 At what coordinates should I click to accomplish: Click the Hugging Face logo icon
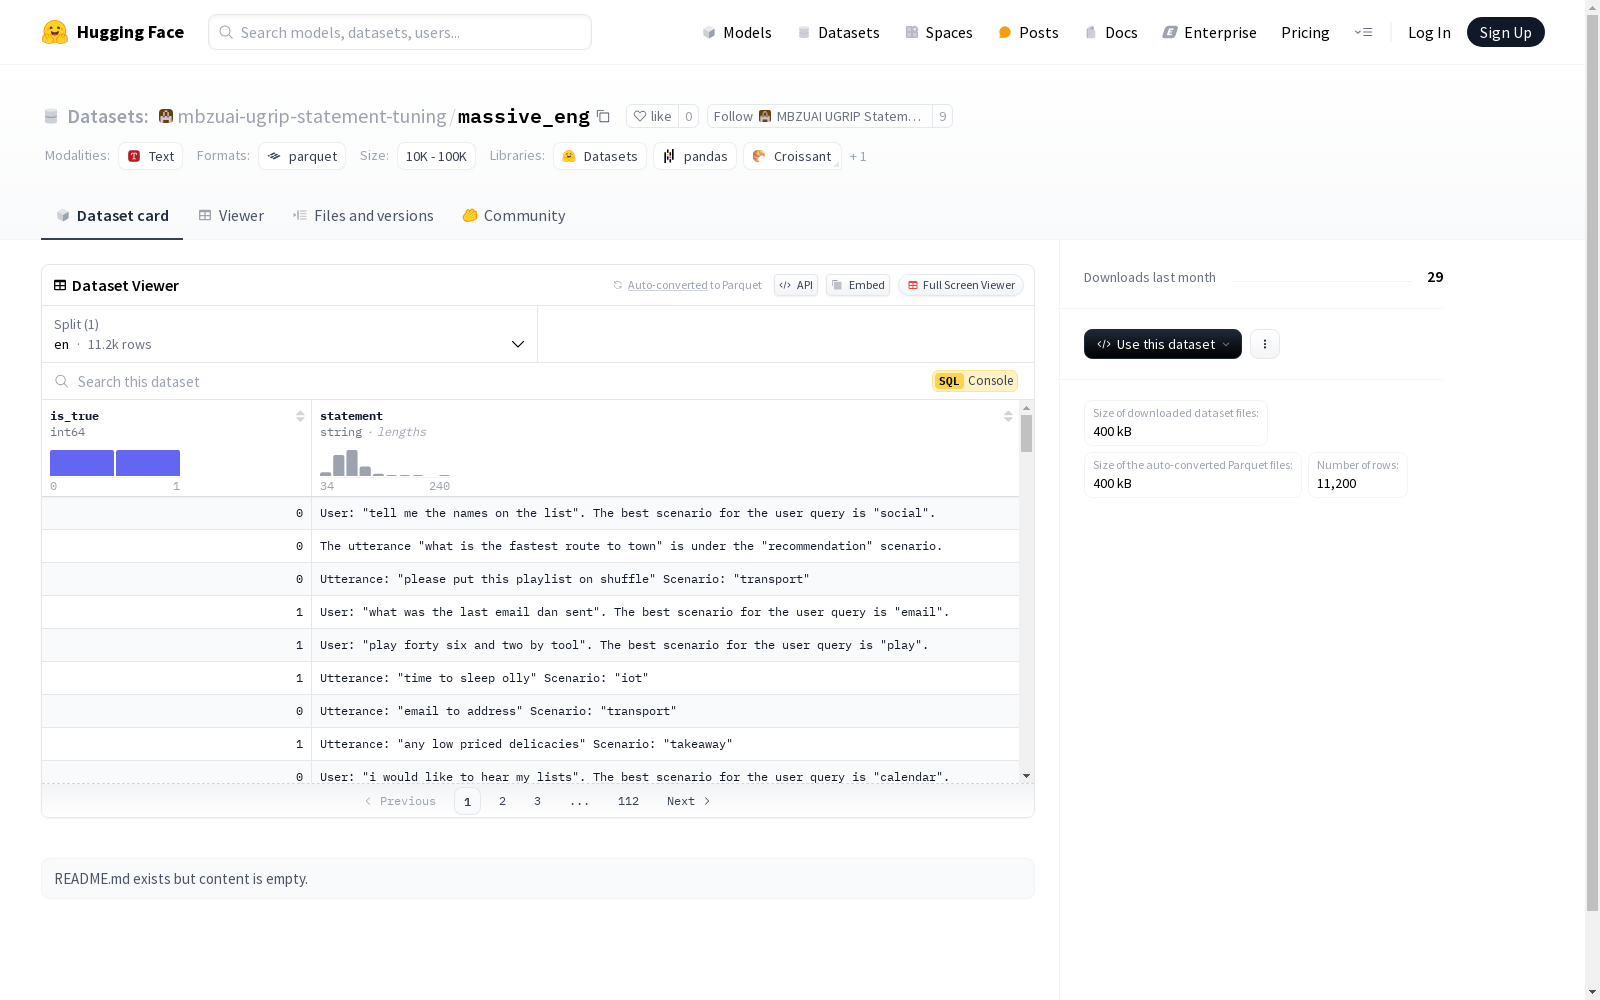pyautogui.click(x=55, y=32)
